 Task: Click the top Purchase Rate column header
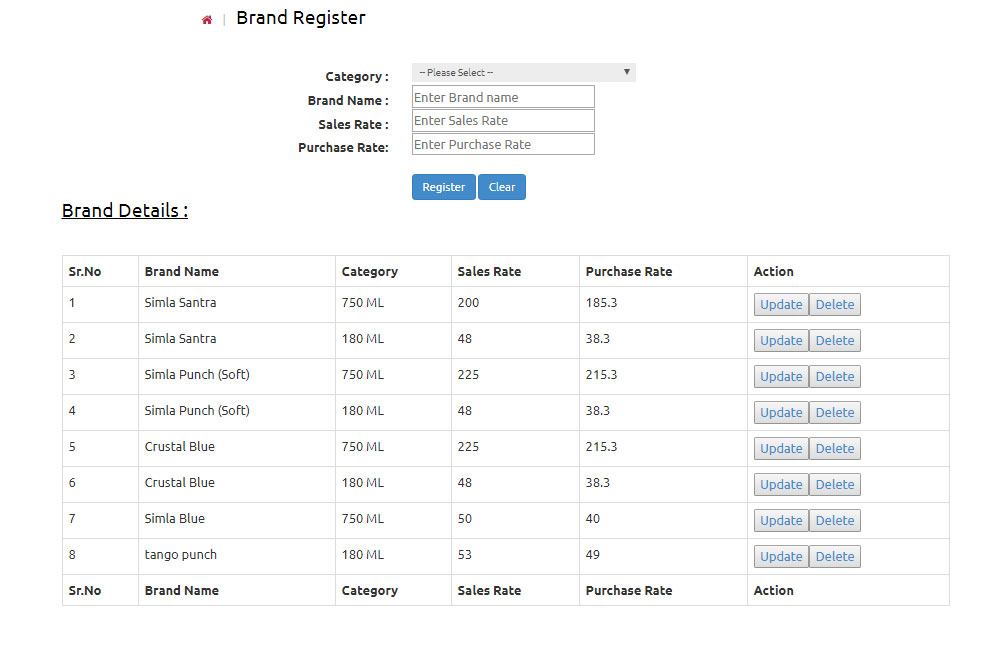629,271
